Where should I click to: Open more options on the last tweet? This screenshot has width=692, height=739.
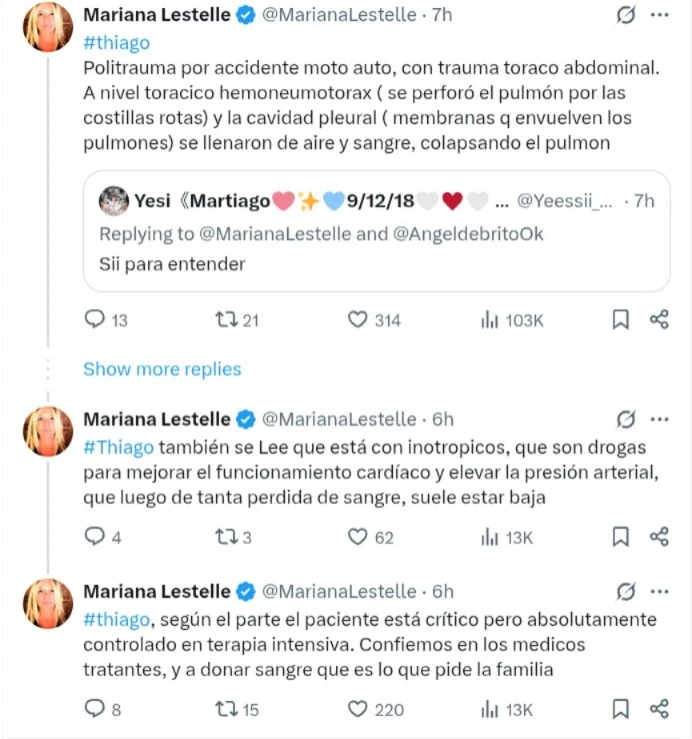[659, 591]
